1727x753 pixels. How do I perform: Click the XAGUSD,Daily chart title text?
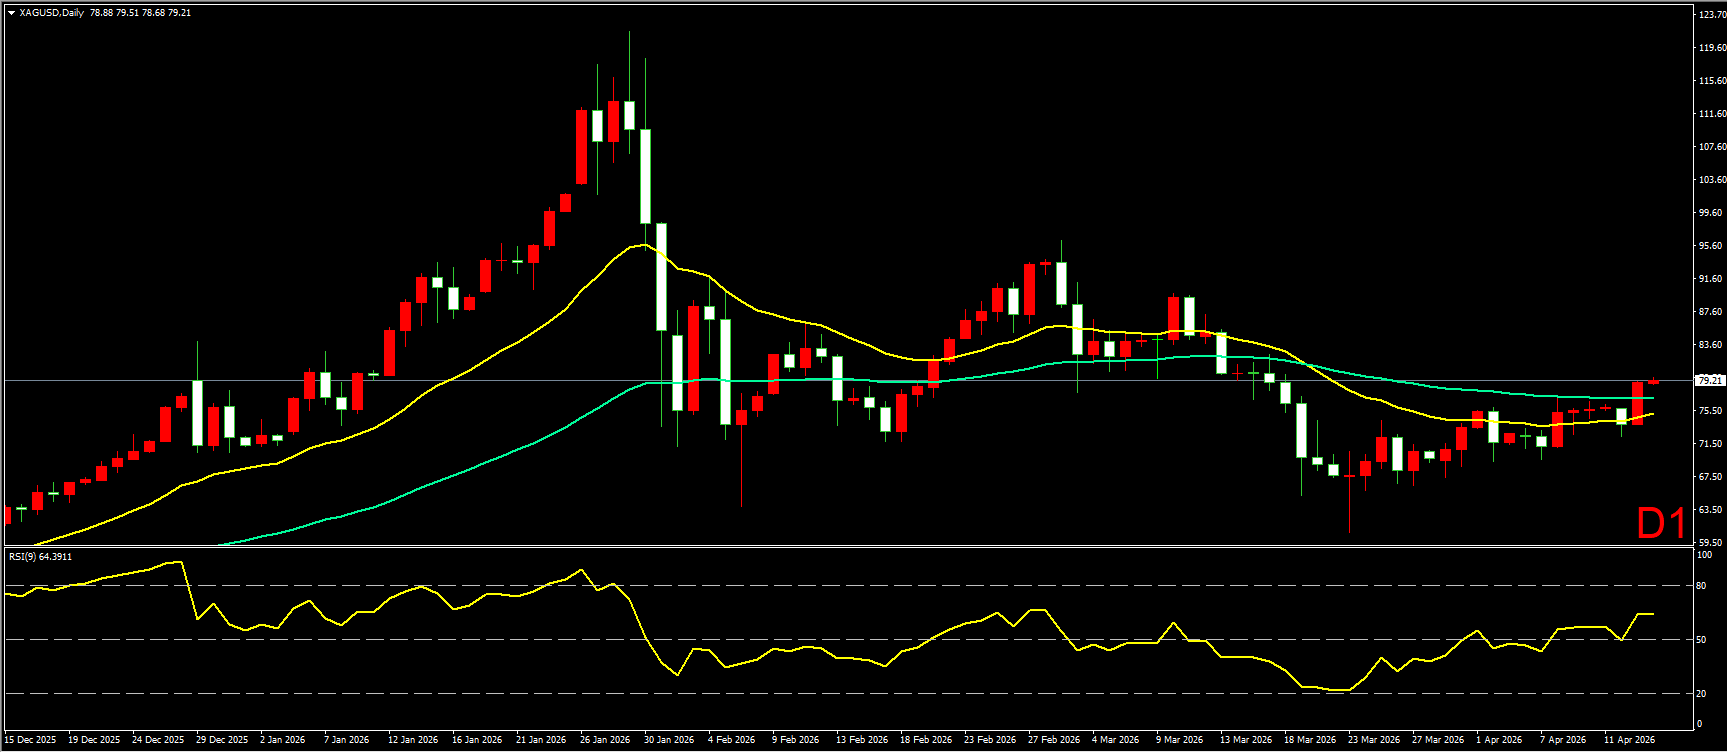[51, 13]
